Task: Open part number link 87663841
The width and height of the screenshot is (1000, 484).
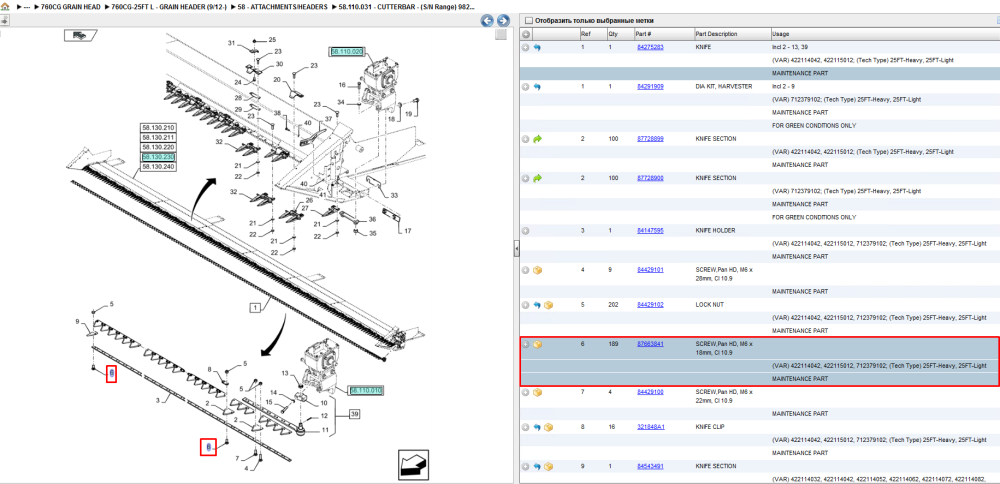Action: pyautogui.click(x=651, y=344)
